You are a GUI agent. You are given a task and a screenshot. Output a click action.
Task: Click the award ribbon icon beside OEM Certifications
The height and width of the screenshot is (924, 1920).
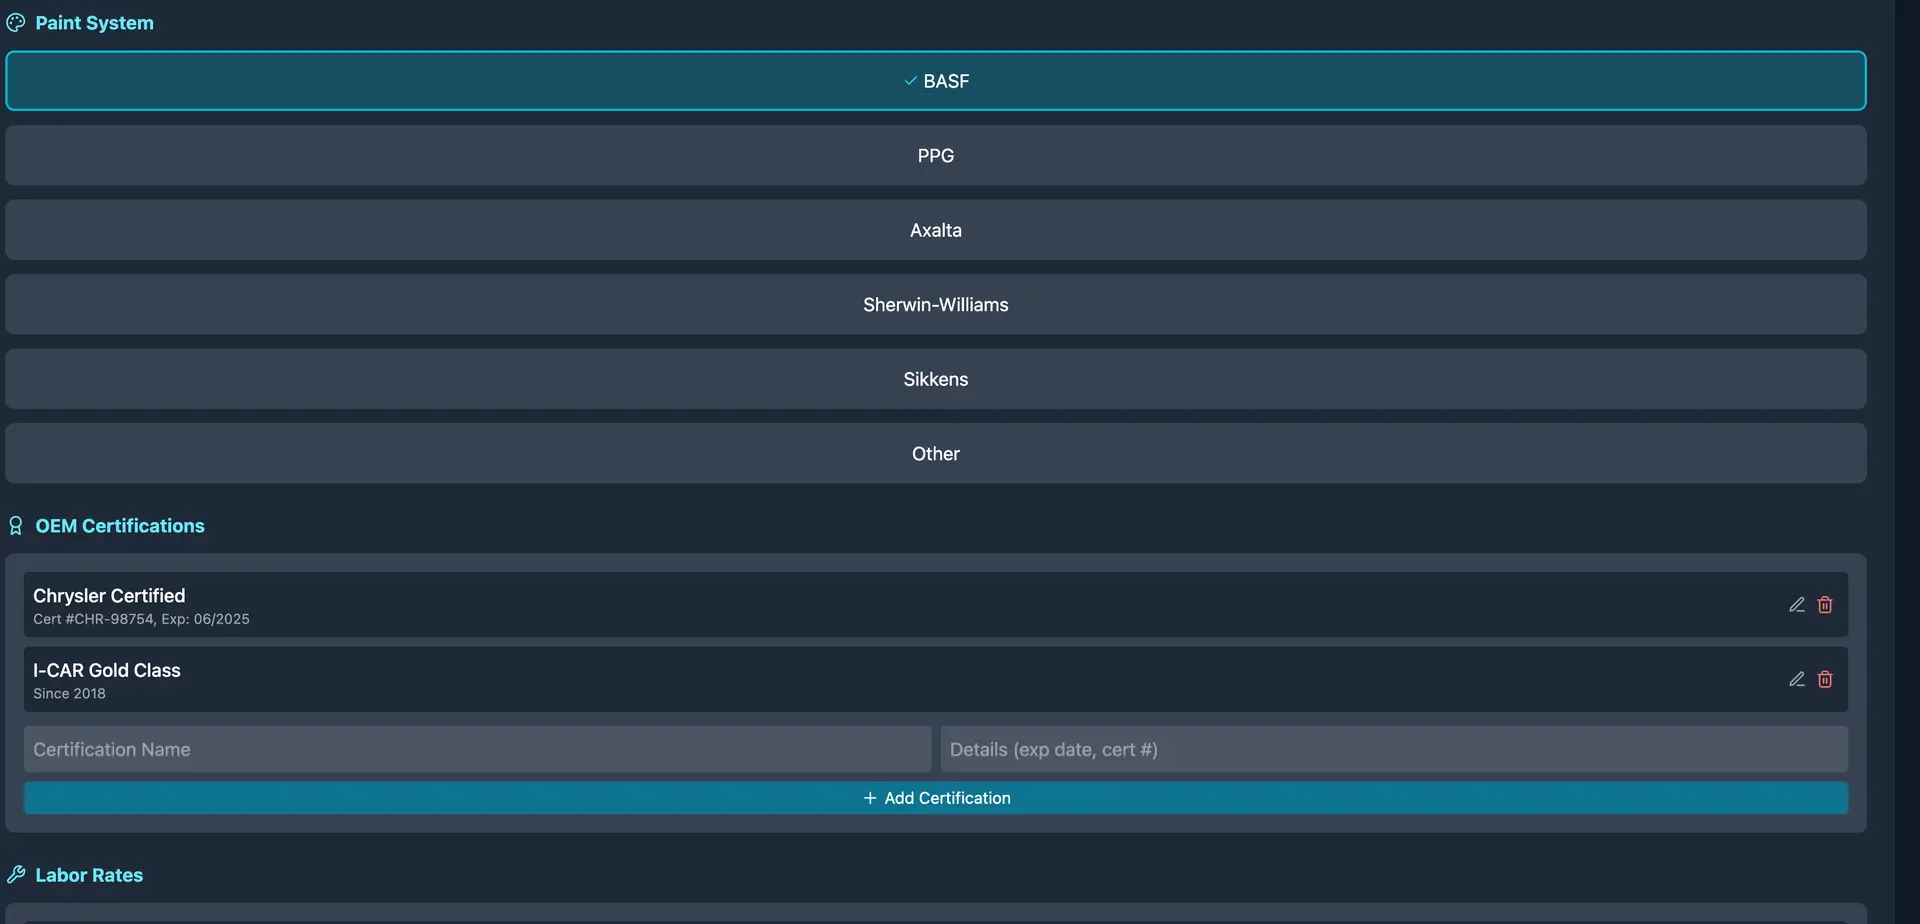click(16, 526)
